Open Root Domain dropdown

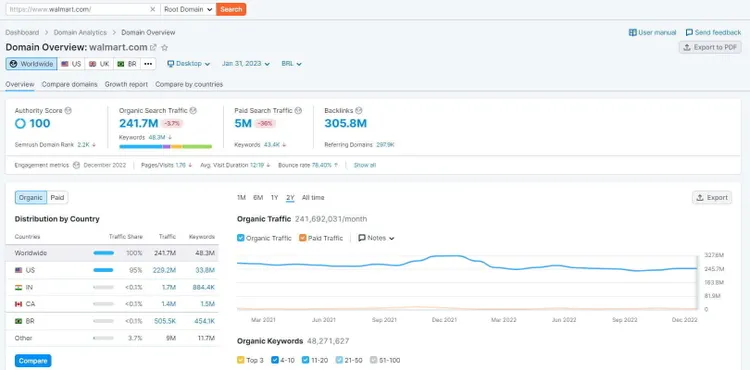[188, 9]
